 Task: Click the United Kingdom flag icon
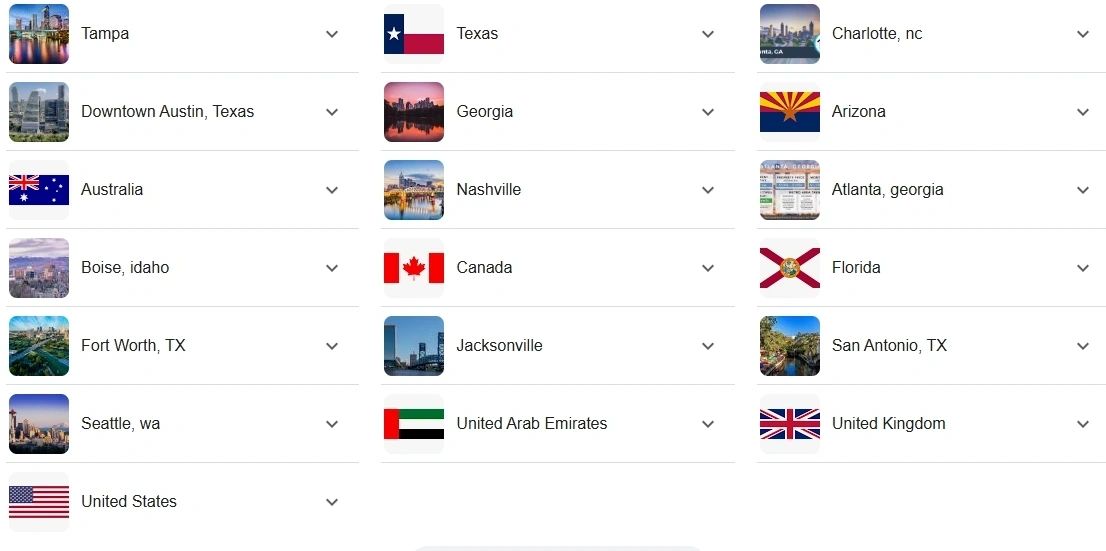(x=790, y=424)
